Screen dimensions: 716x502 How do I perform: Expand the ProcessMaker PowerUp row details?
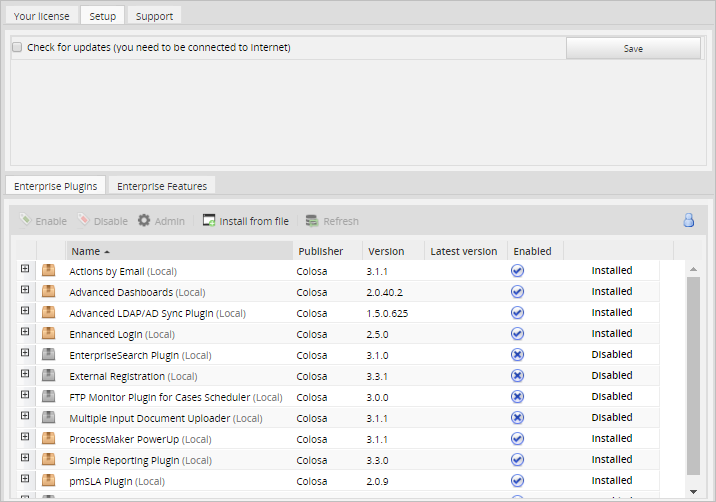(25, 438)
